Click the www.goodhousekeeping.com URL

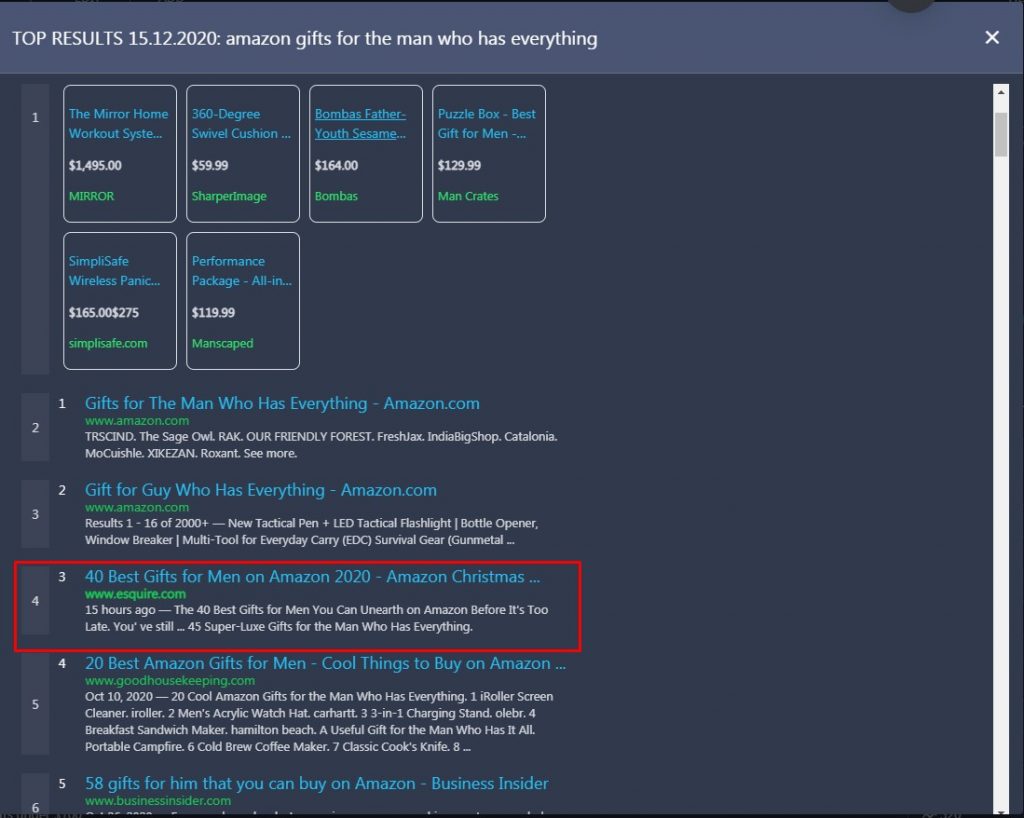point(170,680)
